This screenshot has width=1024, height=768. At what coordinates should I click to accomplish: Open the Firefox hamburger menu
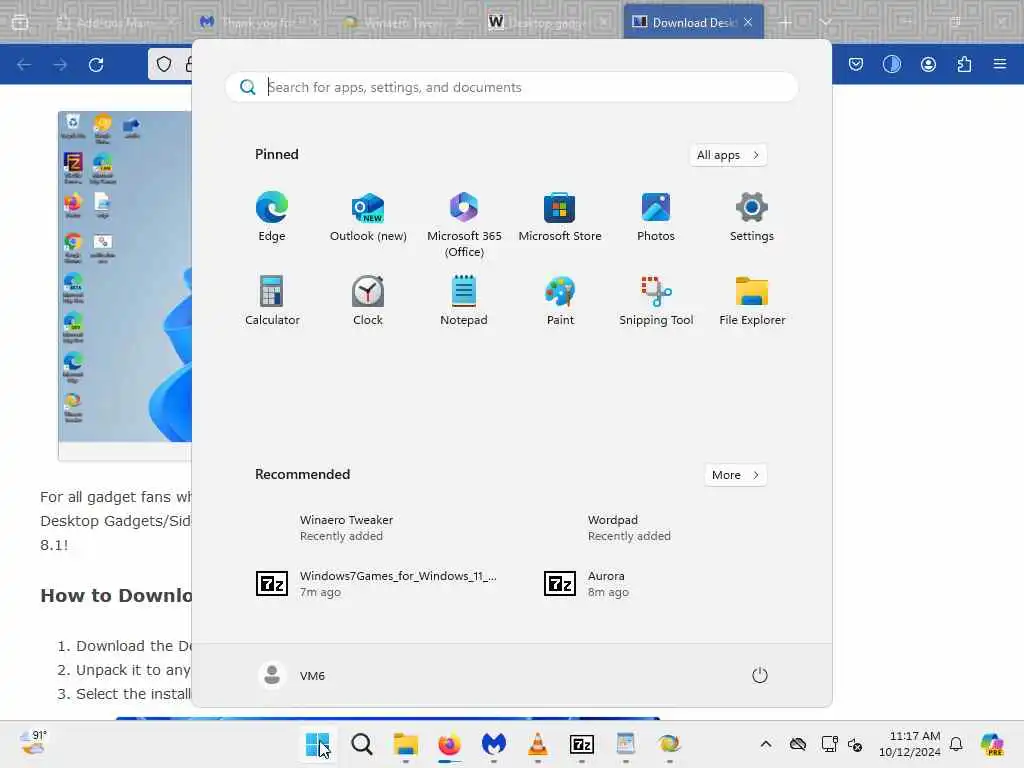tap(1000, 64)
